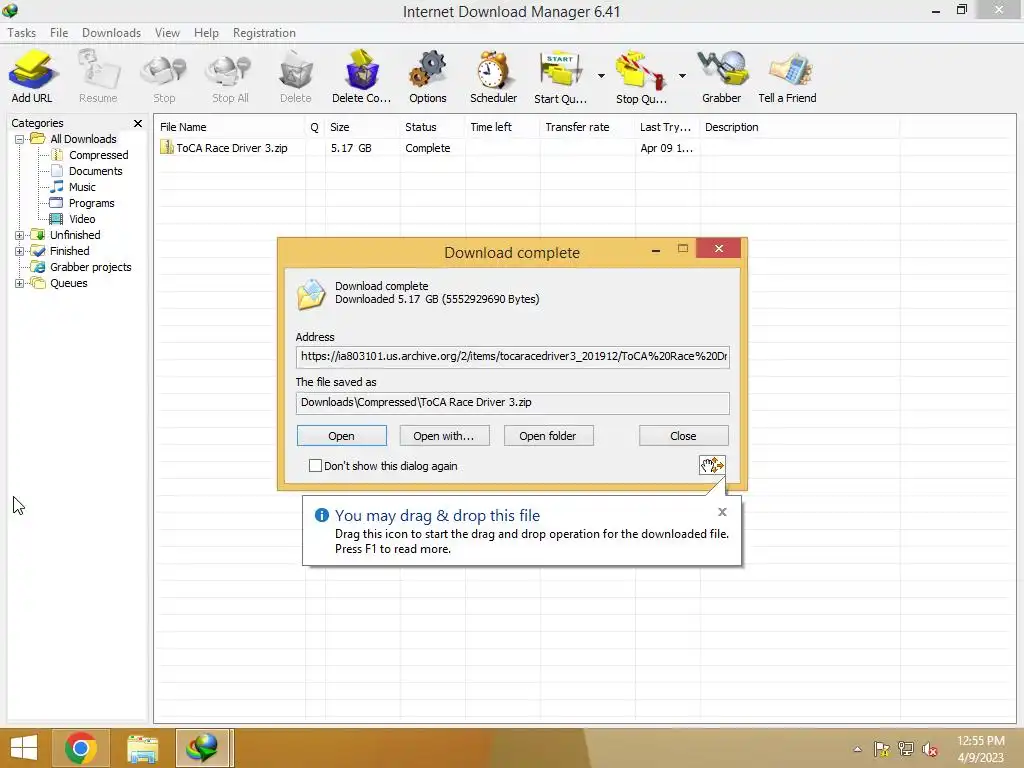Image resolution: width=1024 pixels, height=768 pixels.
Task: Select the Documents category
Action: pyautogui.click(x=95, y=171)
